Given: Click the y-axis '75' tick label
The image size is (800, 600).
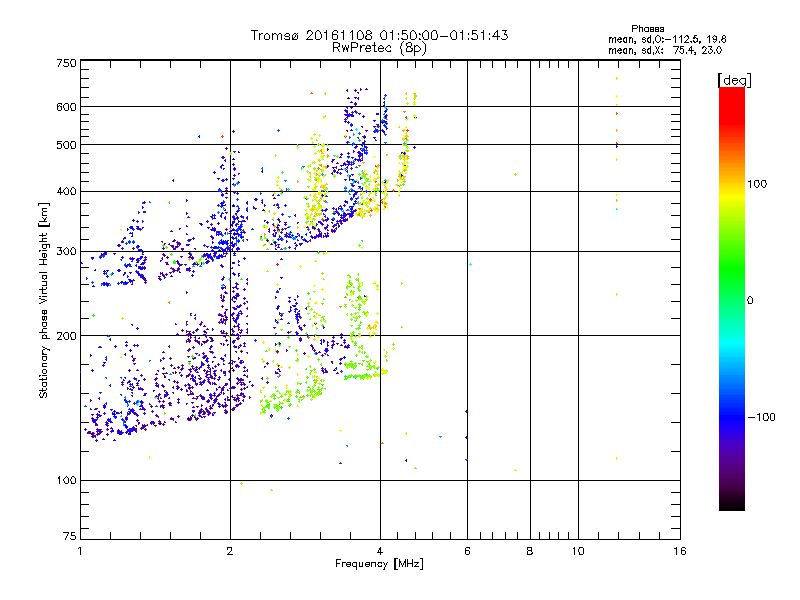Looking at the screenshot, I should click(x=69, y=536).
